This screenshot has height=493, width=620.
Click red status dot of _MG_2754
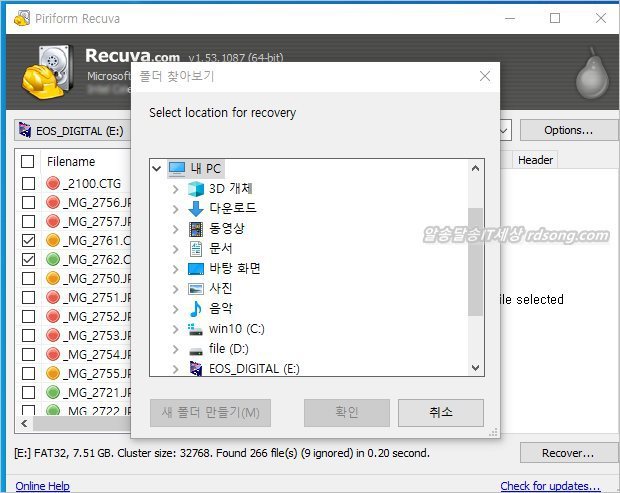pyautogui.click(x=53, y=354)
